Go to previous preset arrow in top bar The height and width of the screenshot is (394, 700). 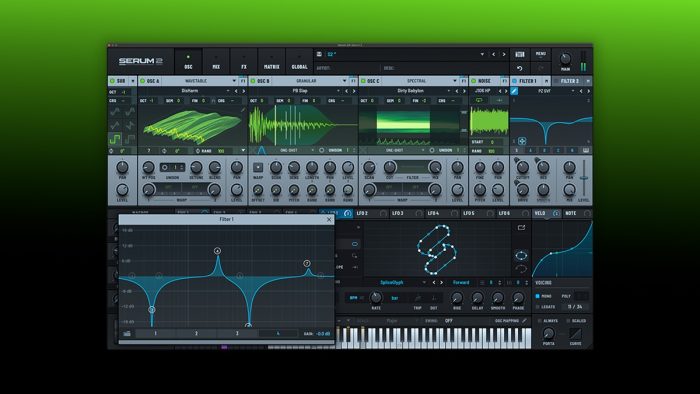[x=493, y=54]
